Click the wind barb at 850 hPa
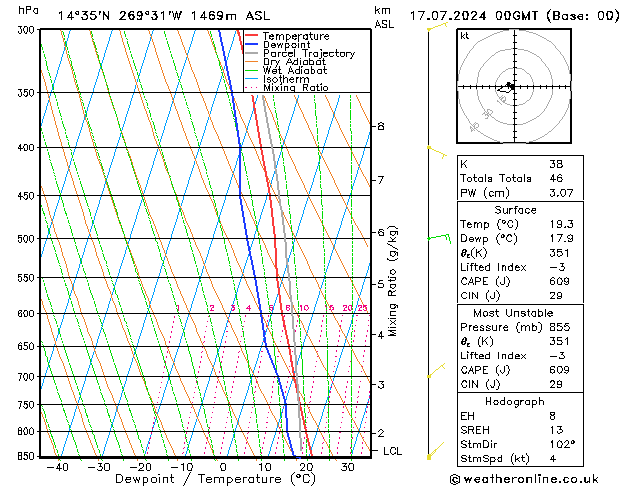 click(x=436, y=450)
